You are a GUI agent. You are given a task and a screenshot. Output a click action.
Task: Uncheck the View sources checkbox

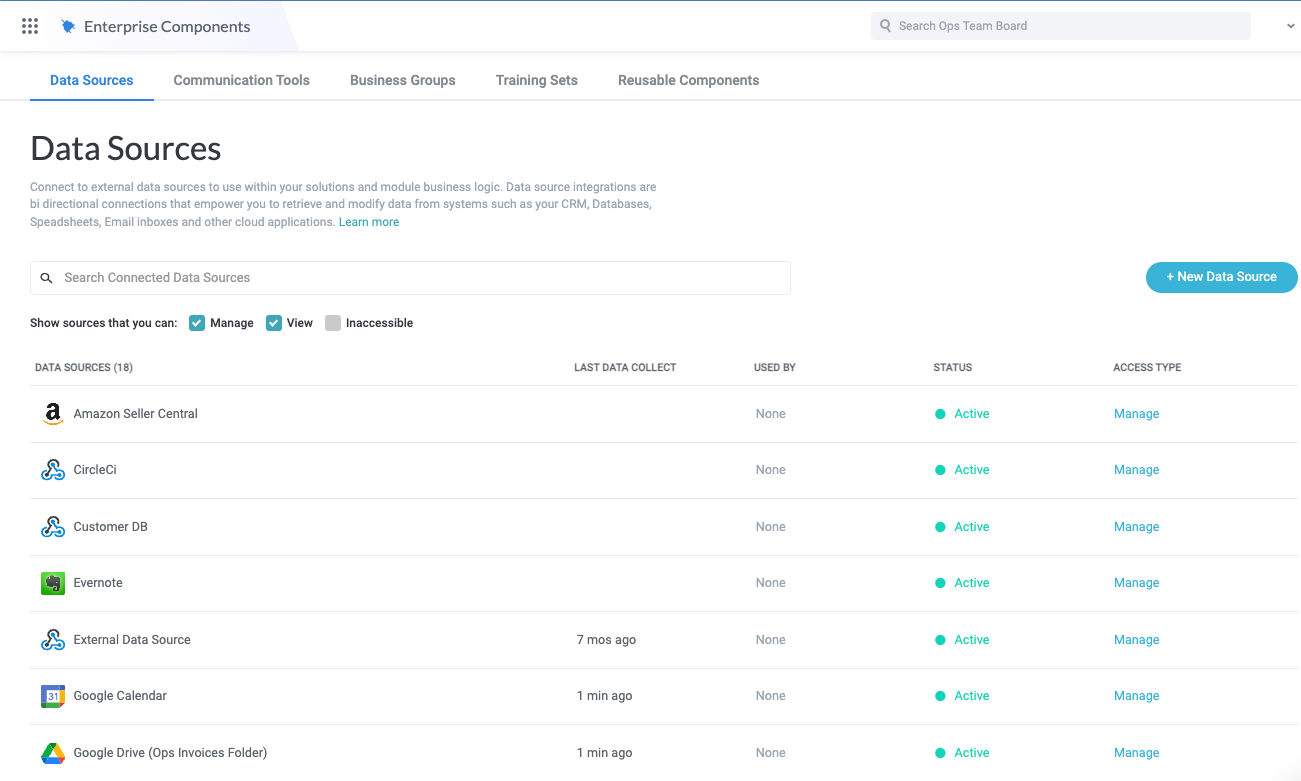(x=274, y=323)
